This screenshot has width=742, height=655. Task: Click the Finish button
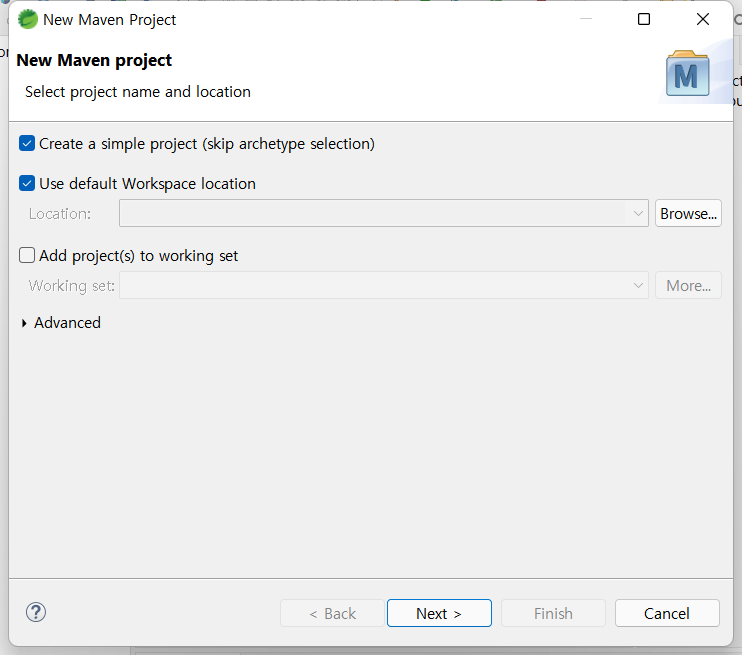pyautogui.click(x=553, y=613)
